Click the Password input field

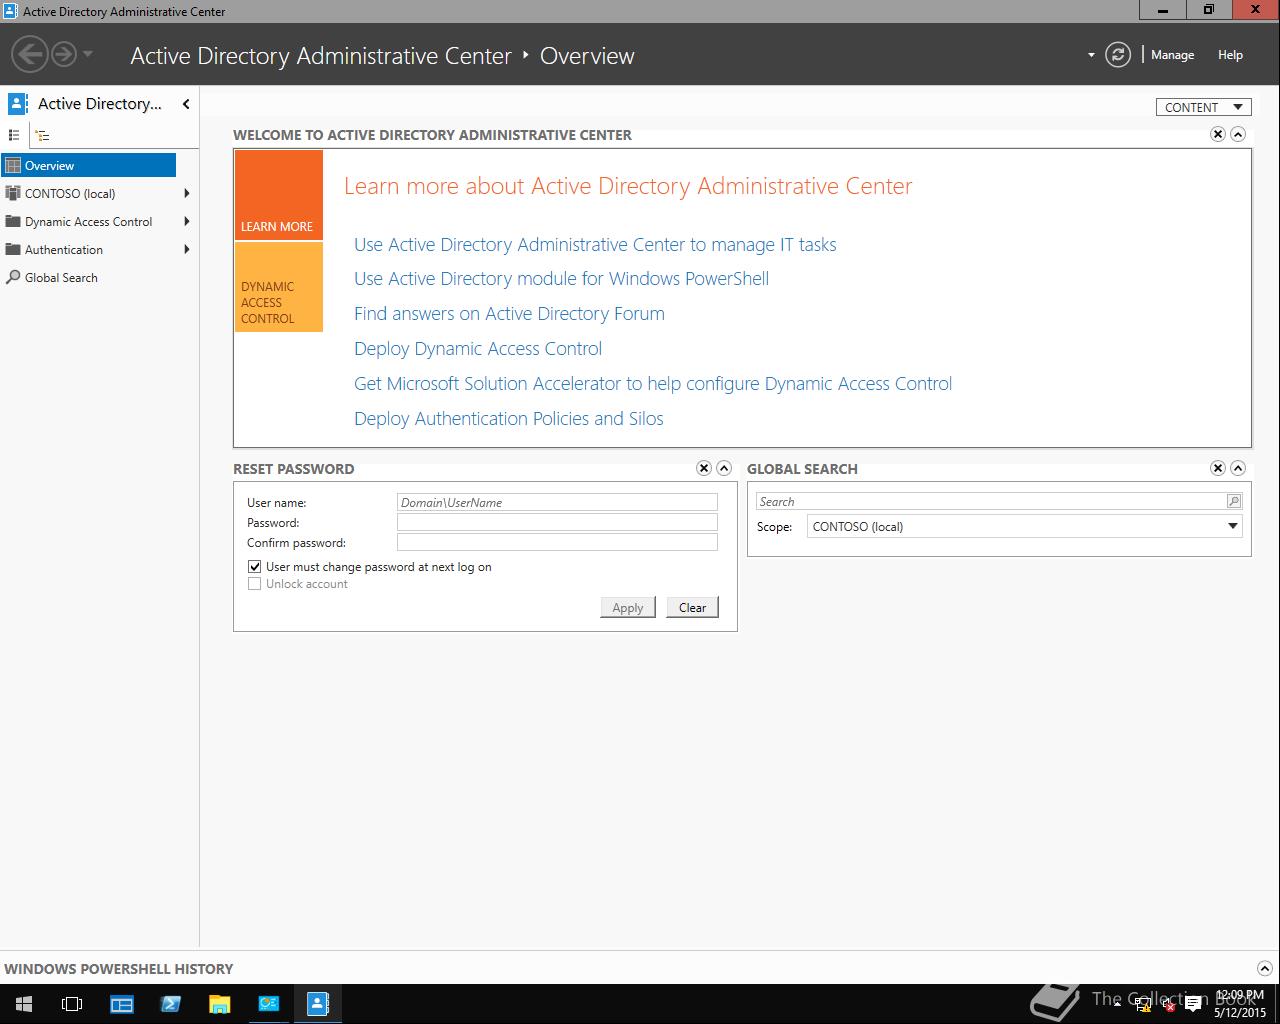[557, 522]
